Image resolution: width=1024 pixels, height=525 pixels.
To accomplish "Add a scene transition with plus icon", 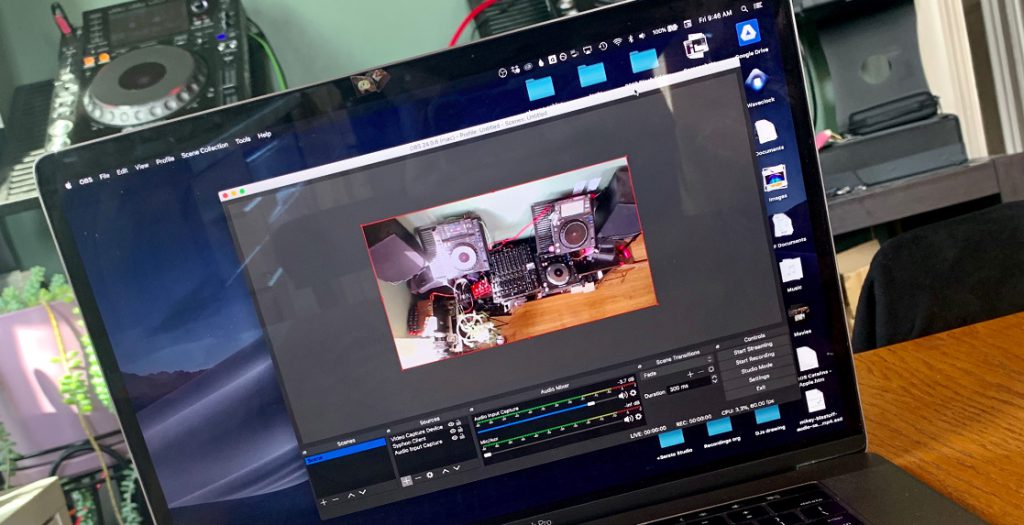I will [x=690, y=374].
